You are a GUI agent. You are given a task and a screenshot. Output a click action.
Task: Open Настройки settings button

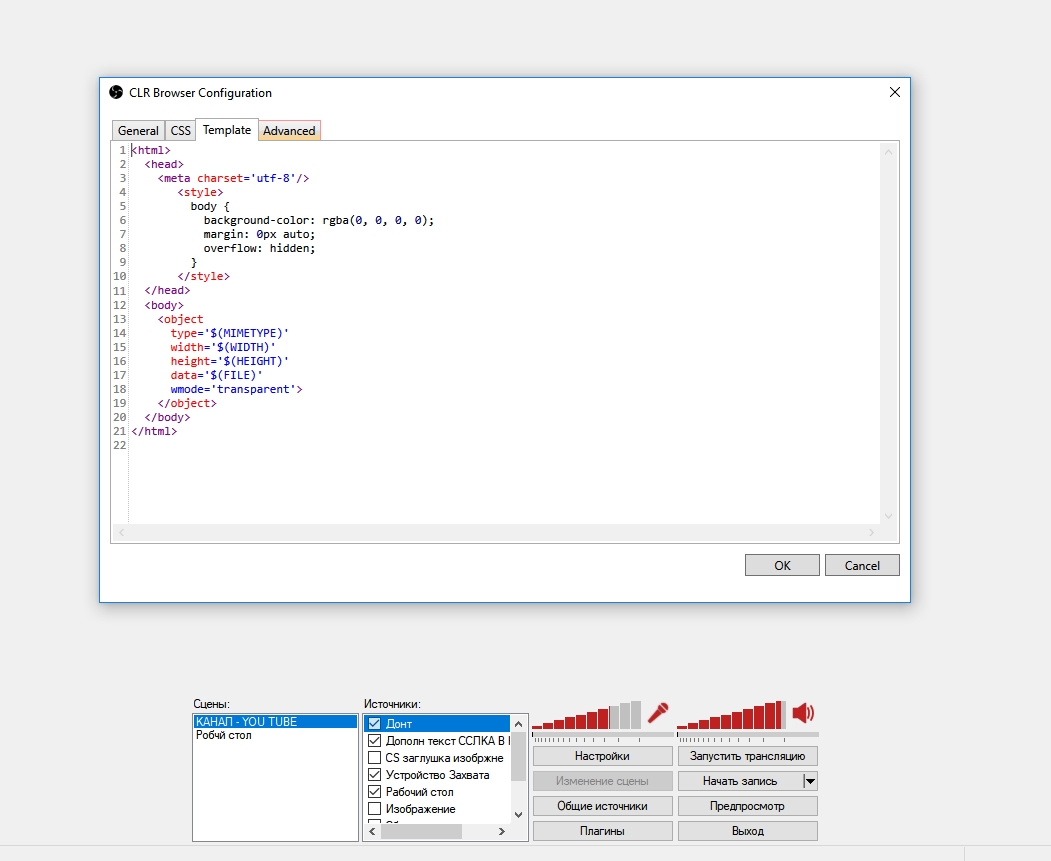tap(603, 756)
